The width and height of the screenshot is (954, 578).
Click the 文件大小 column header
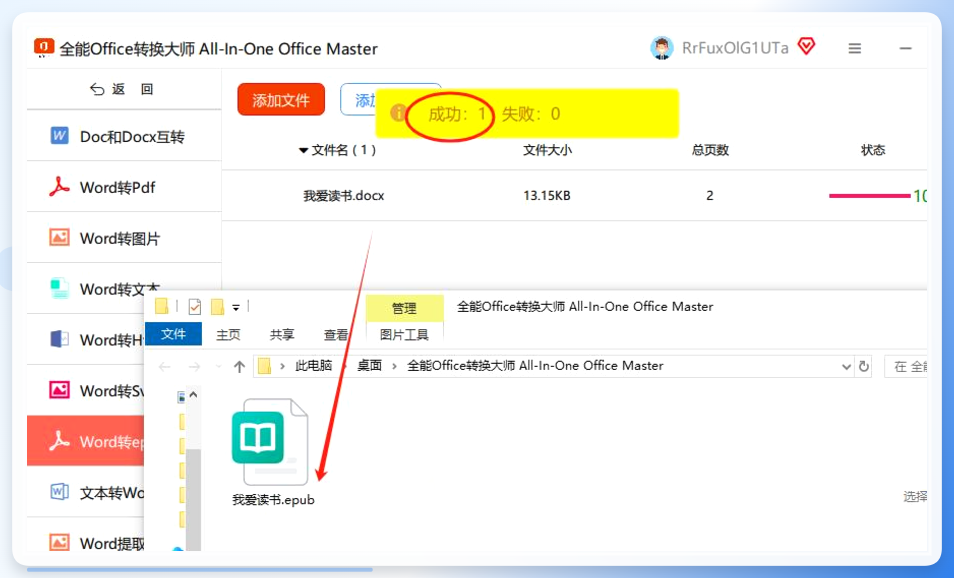pyautogui.click(x=548, y=150)
